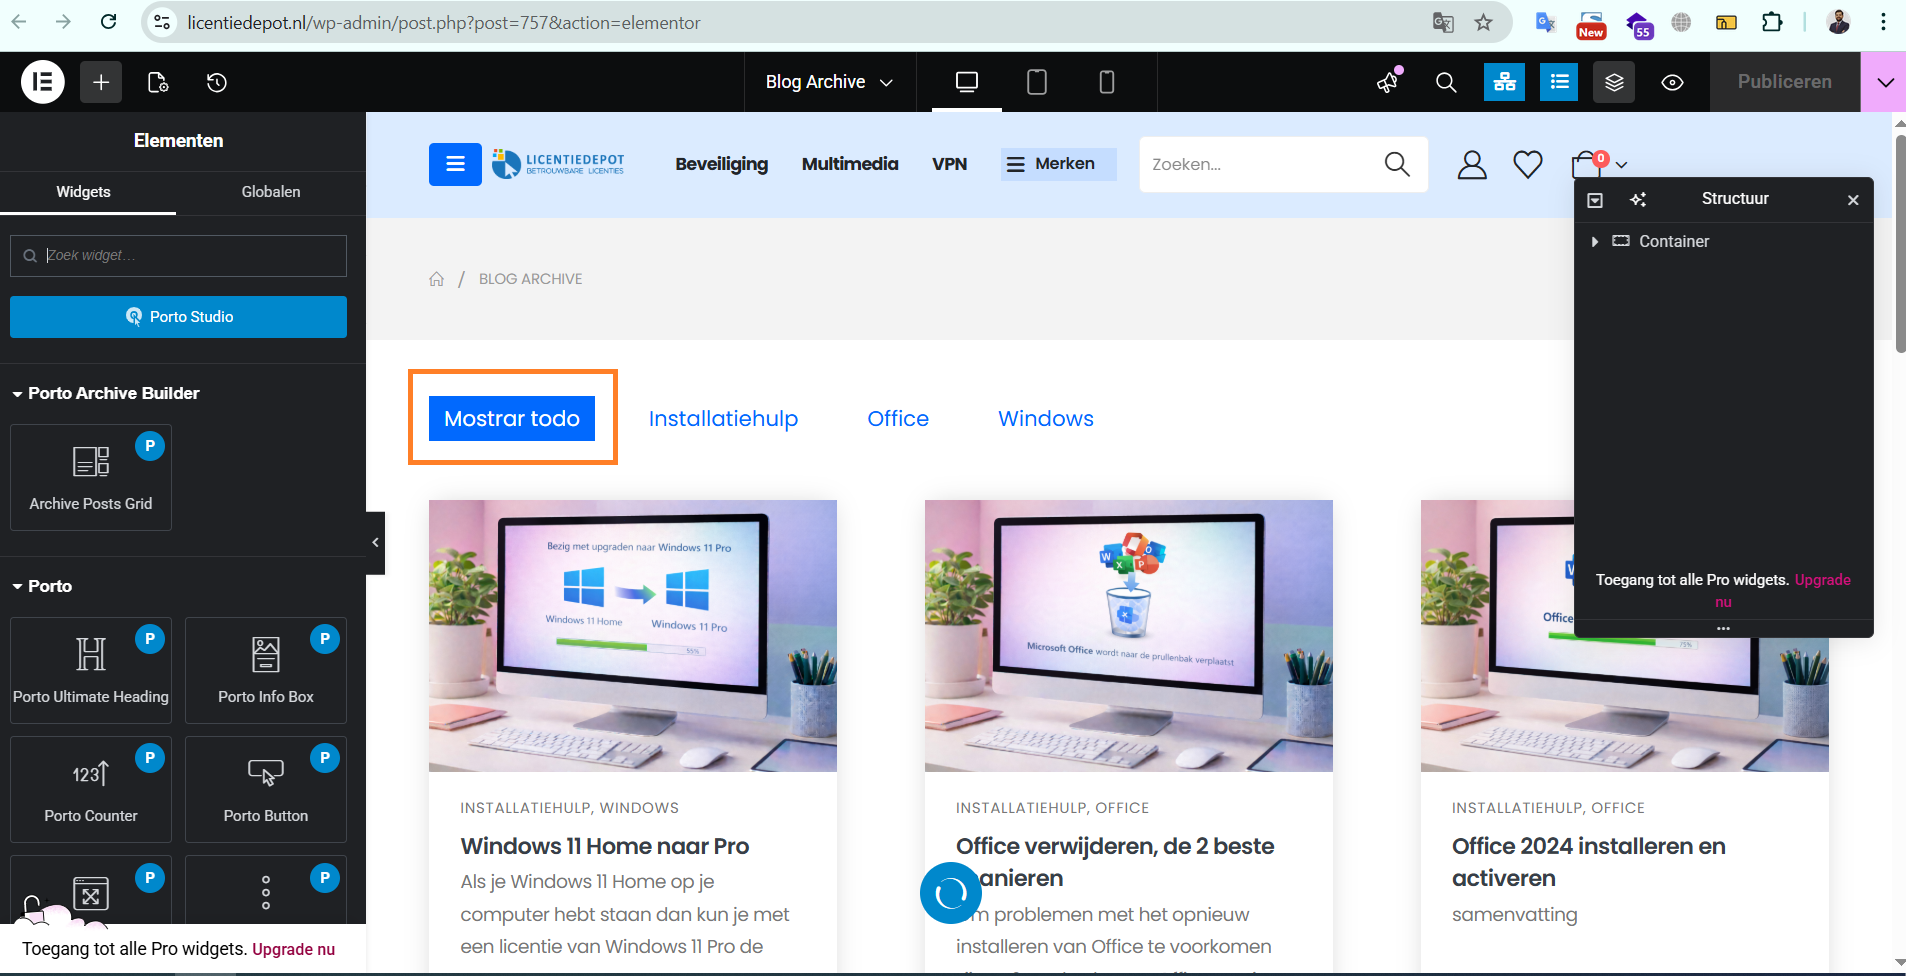Open the Finder search magnifier in top bar
The image size is (1906, 976).
coord(1446,82)
